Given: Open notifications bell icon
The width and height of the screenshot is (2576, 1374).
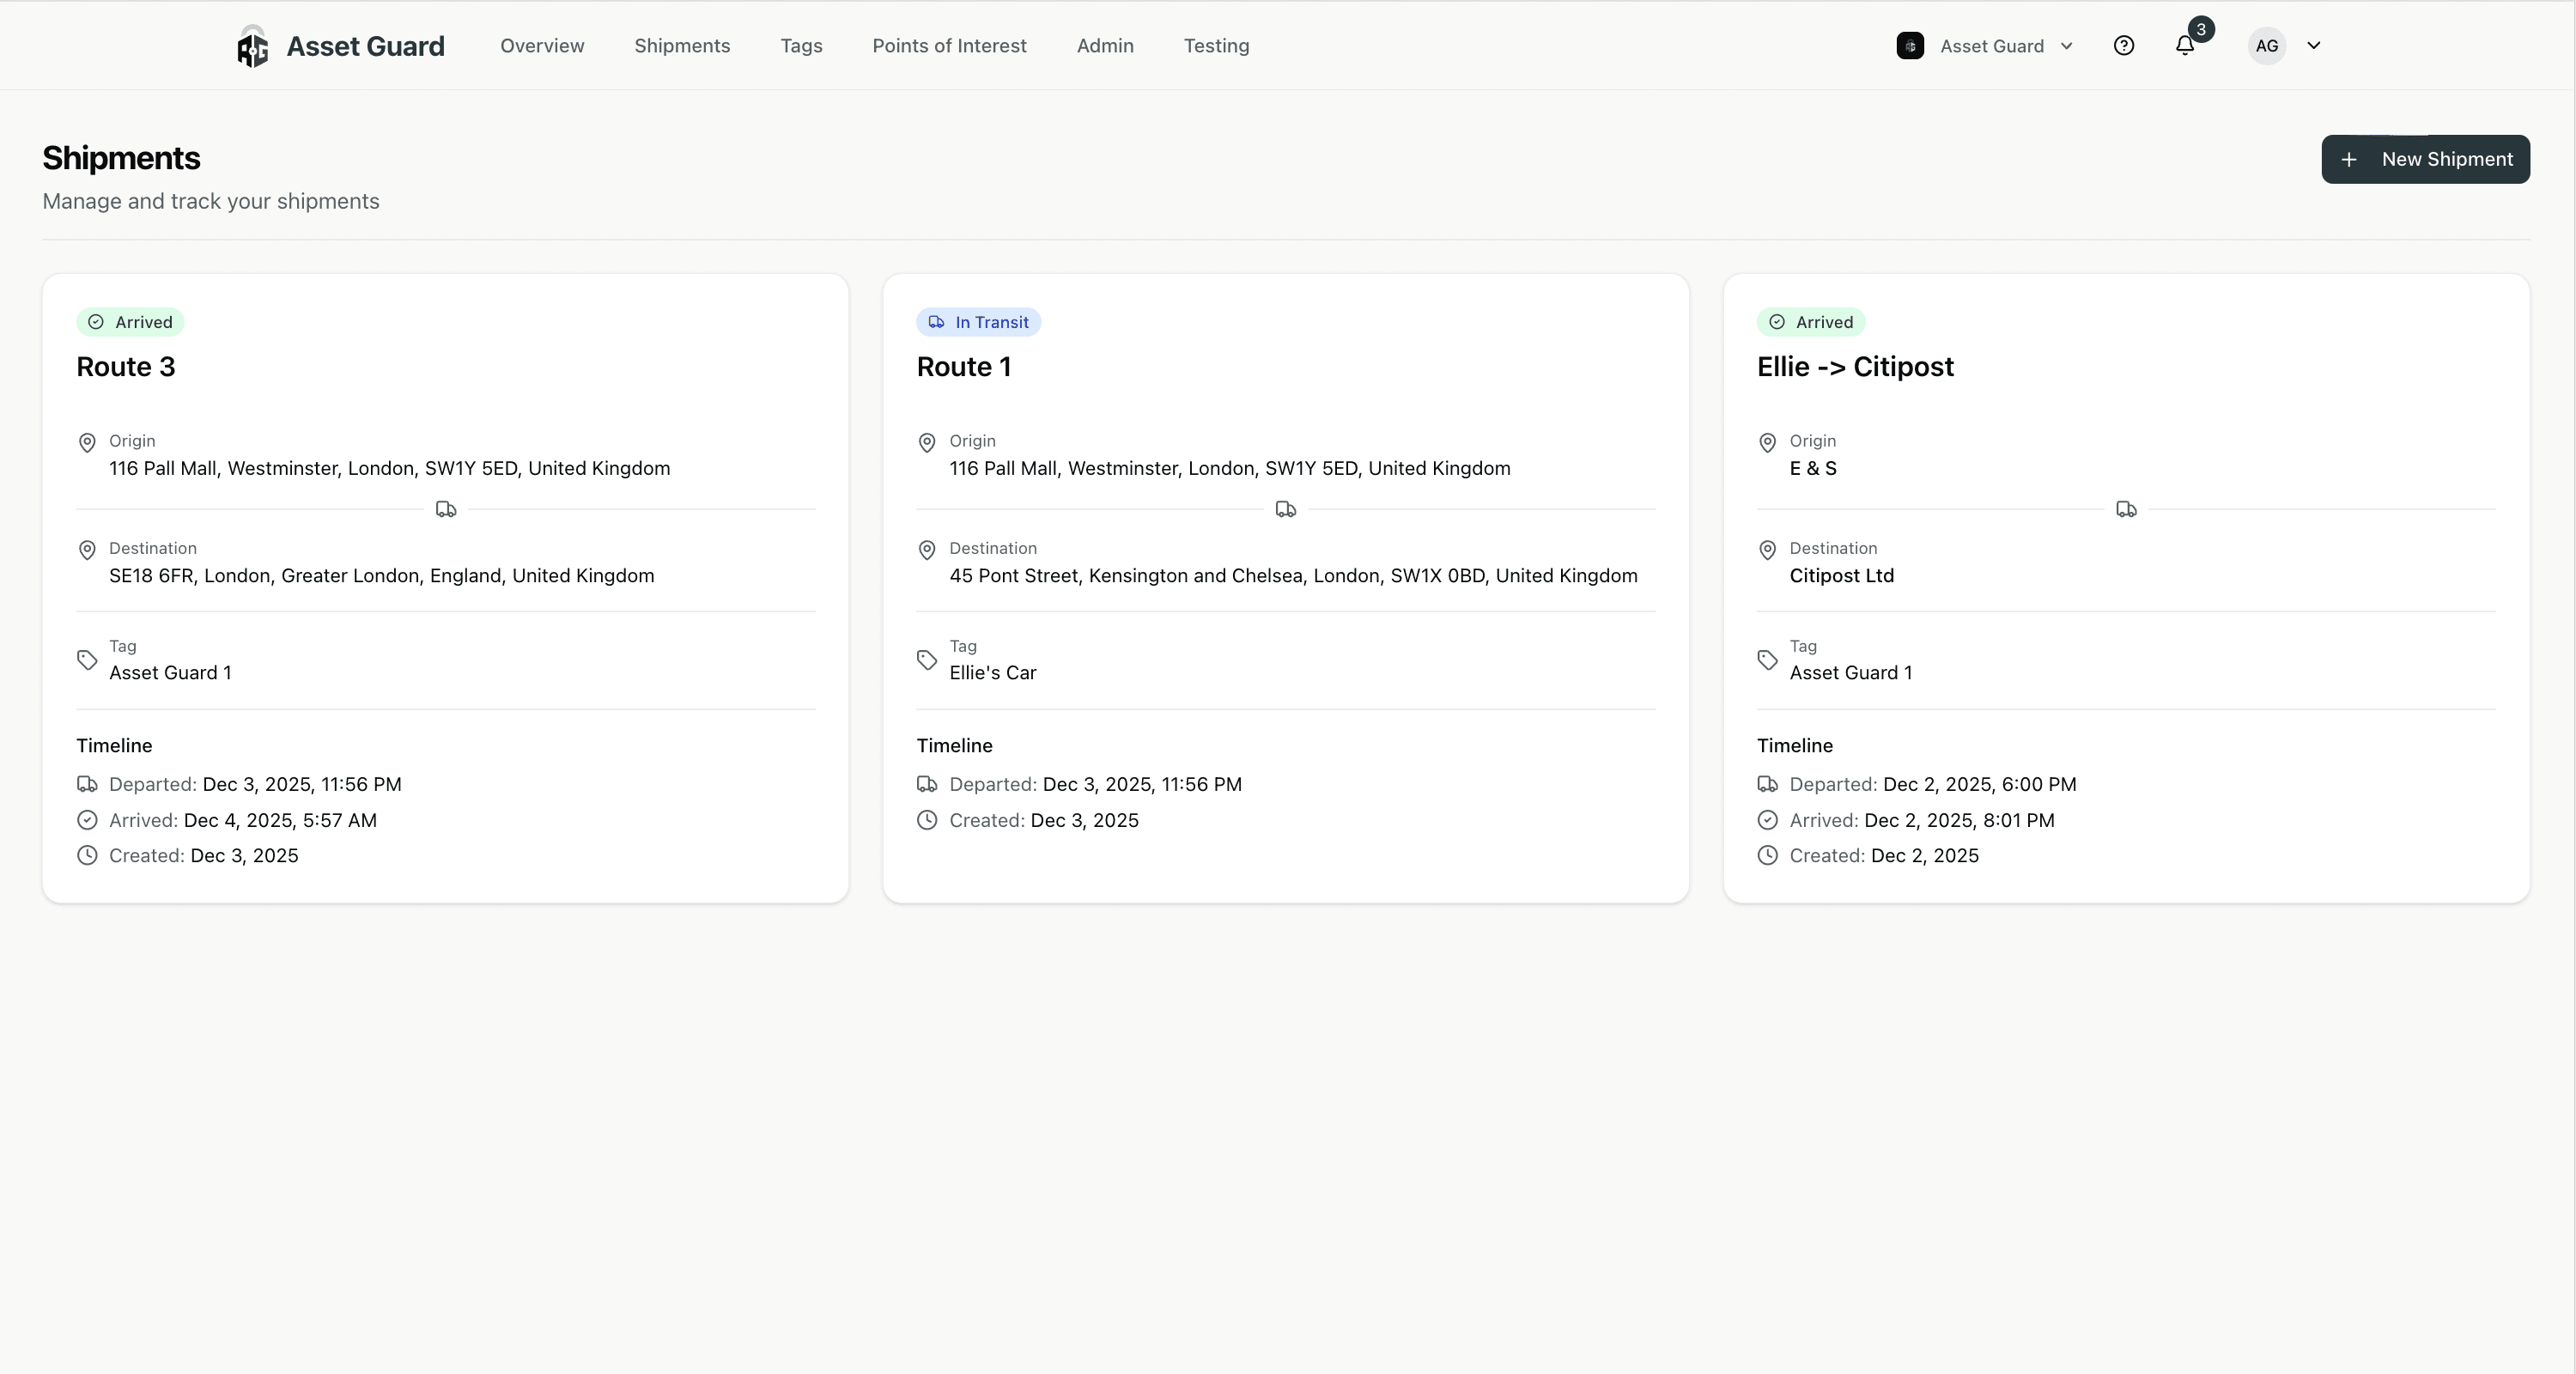Looking at the screenshot, I should 2185,46.
